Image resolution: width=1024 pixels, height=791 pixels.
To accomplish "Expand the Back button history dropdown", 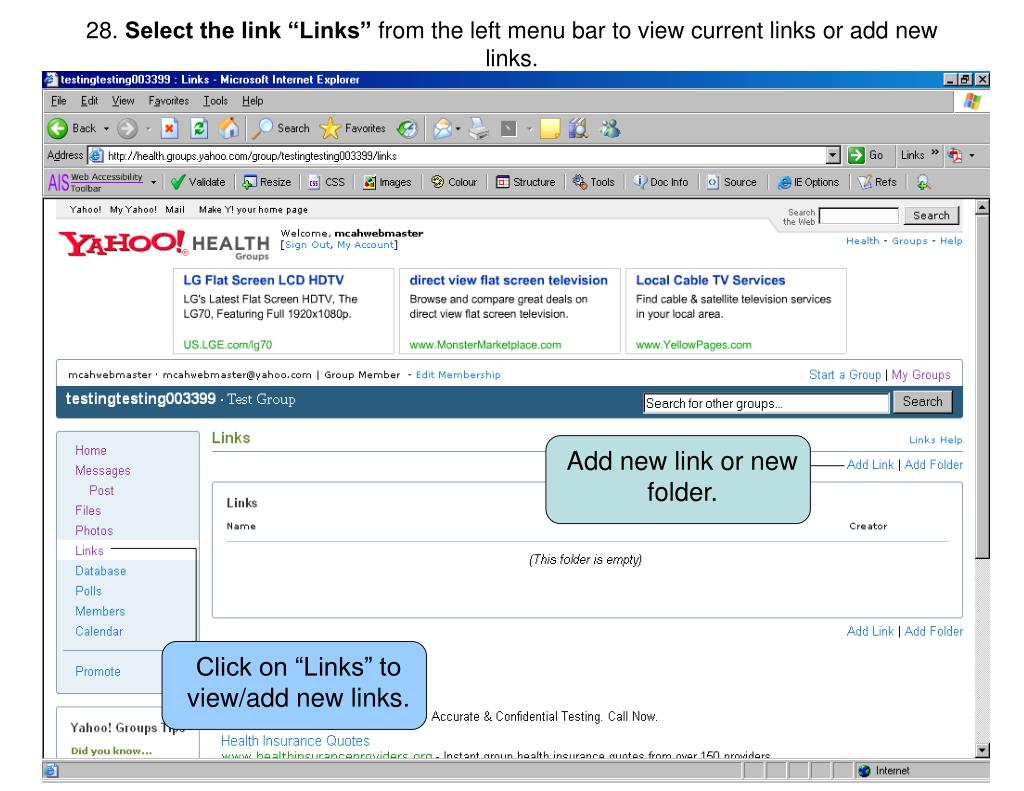I will click(106, 129).
